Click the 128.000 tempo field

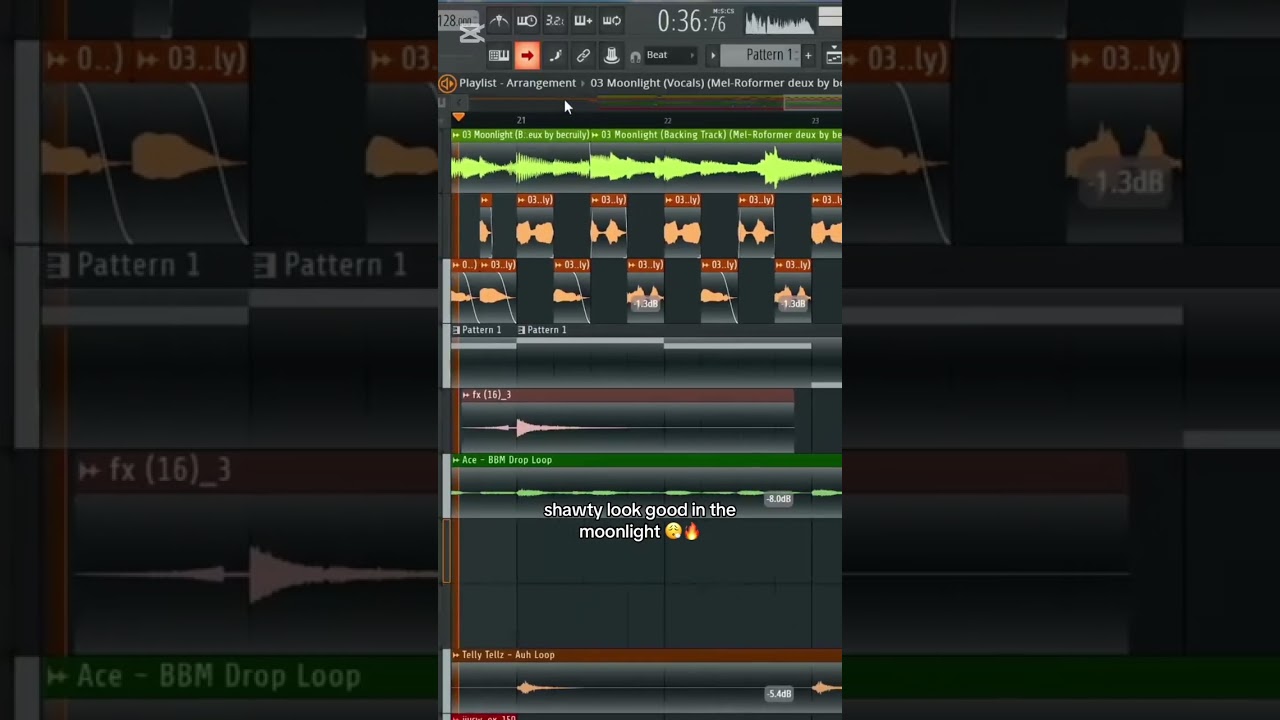[458, 20]
